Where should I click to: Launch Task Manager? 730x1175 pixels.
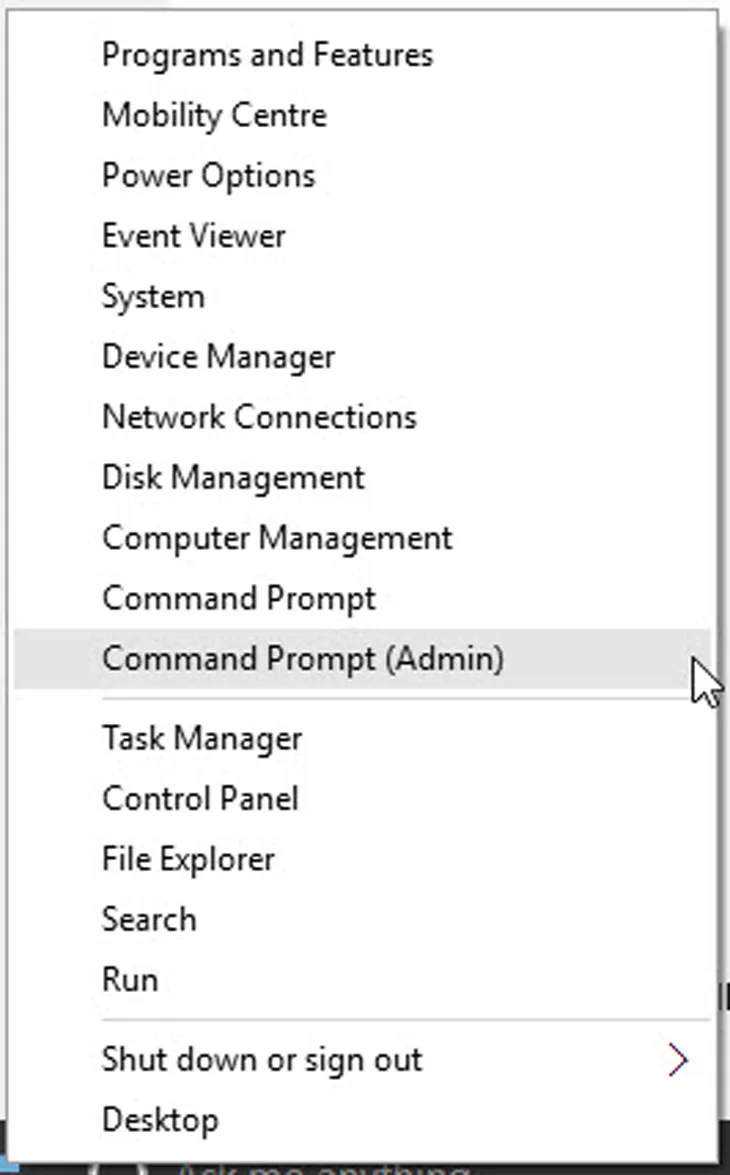pyautogui.click(x=202, y=738)
